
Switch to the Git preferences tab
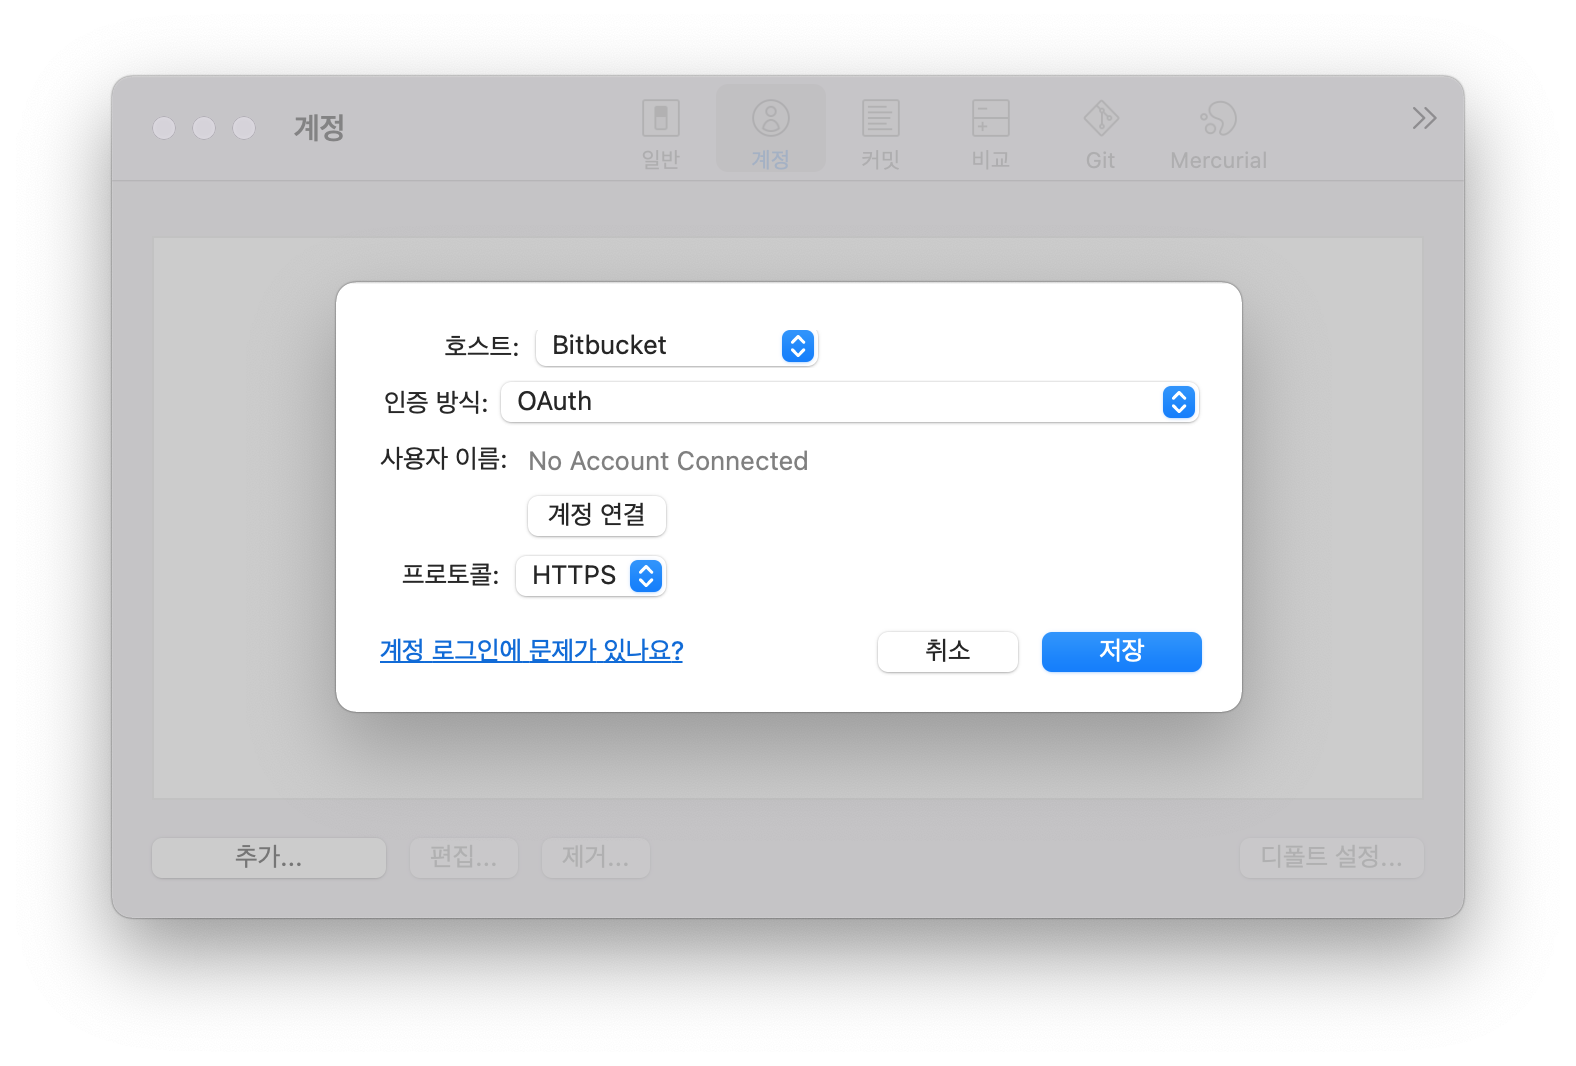tap(1100, 134)
